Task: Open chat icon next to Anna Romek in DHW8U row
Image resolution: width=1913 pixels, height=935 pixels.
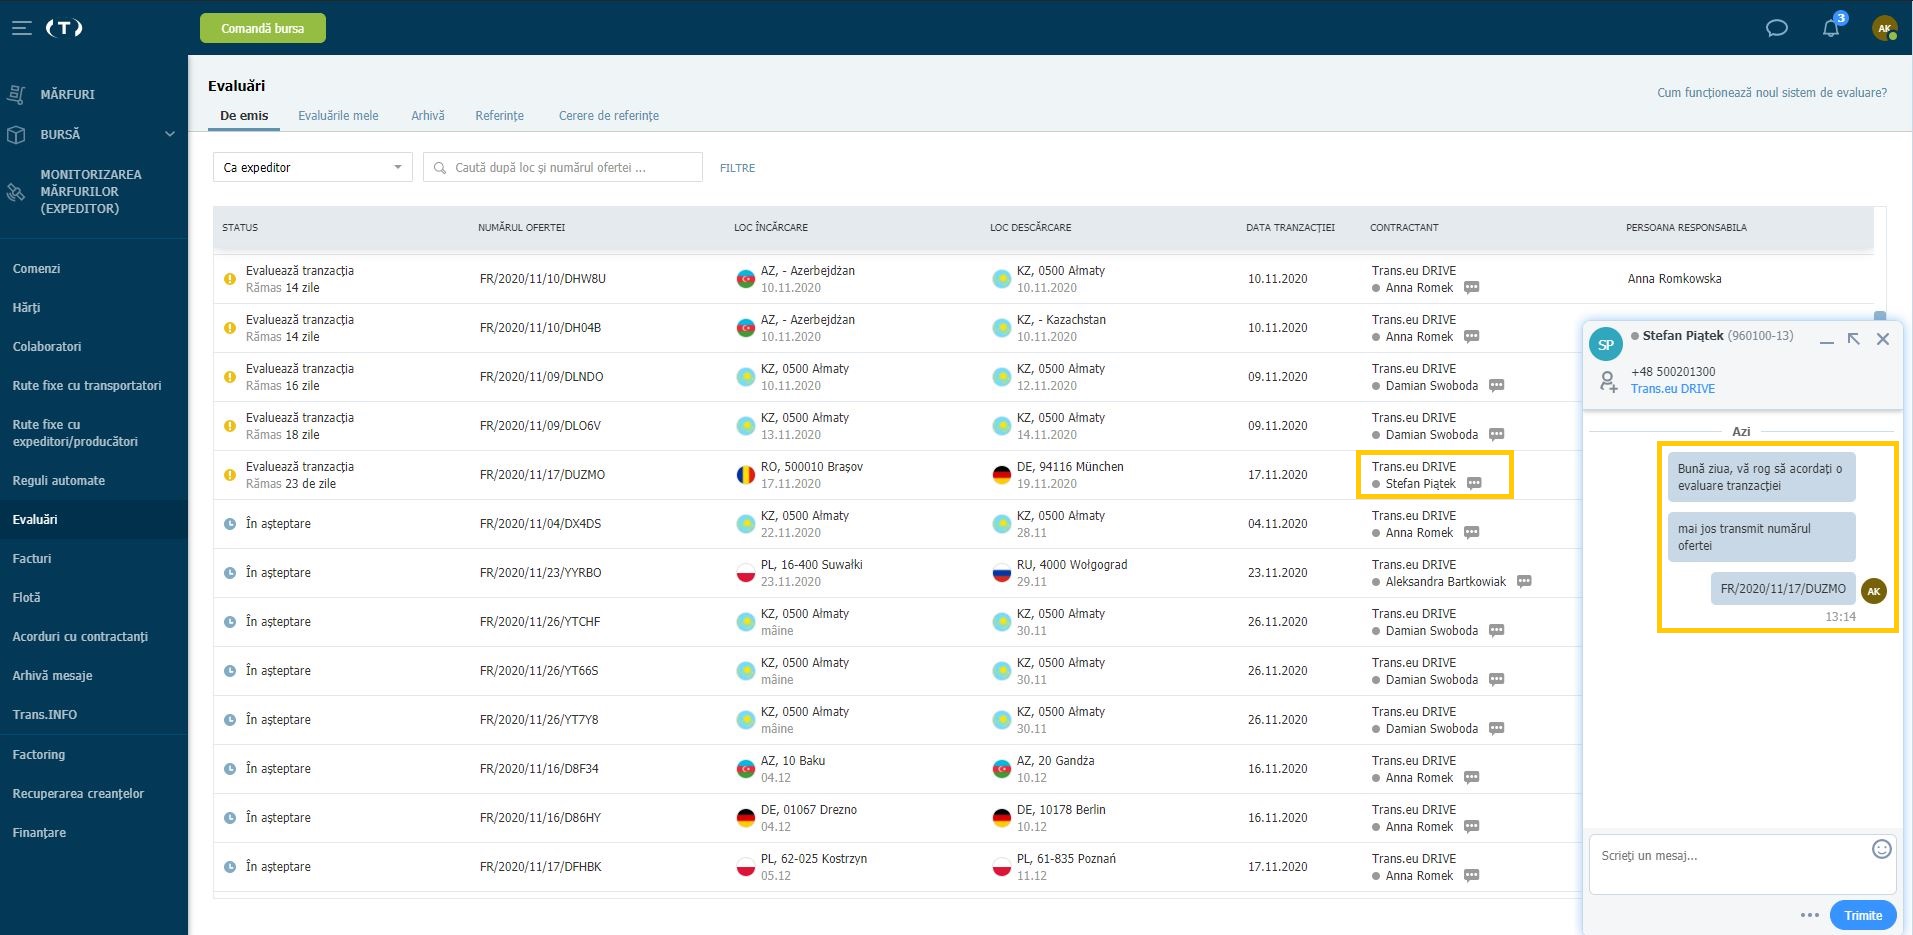Action: coord(1471,288)
